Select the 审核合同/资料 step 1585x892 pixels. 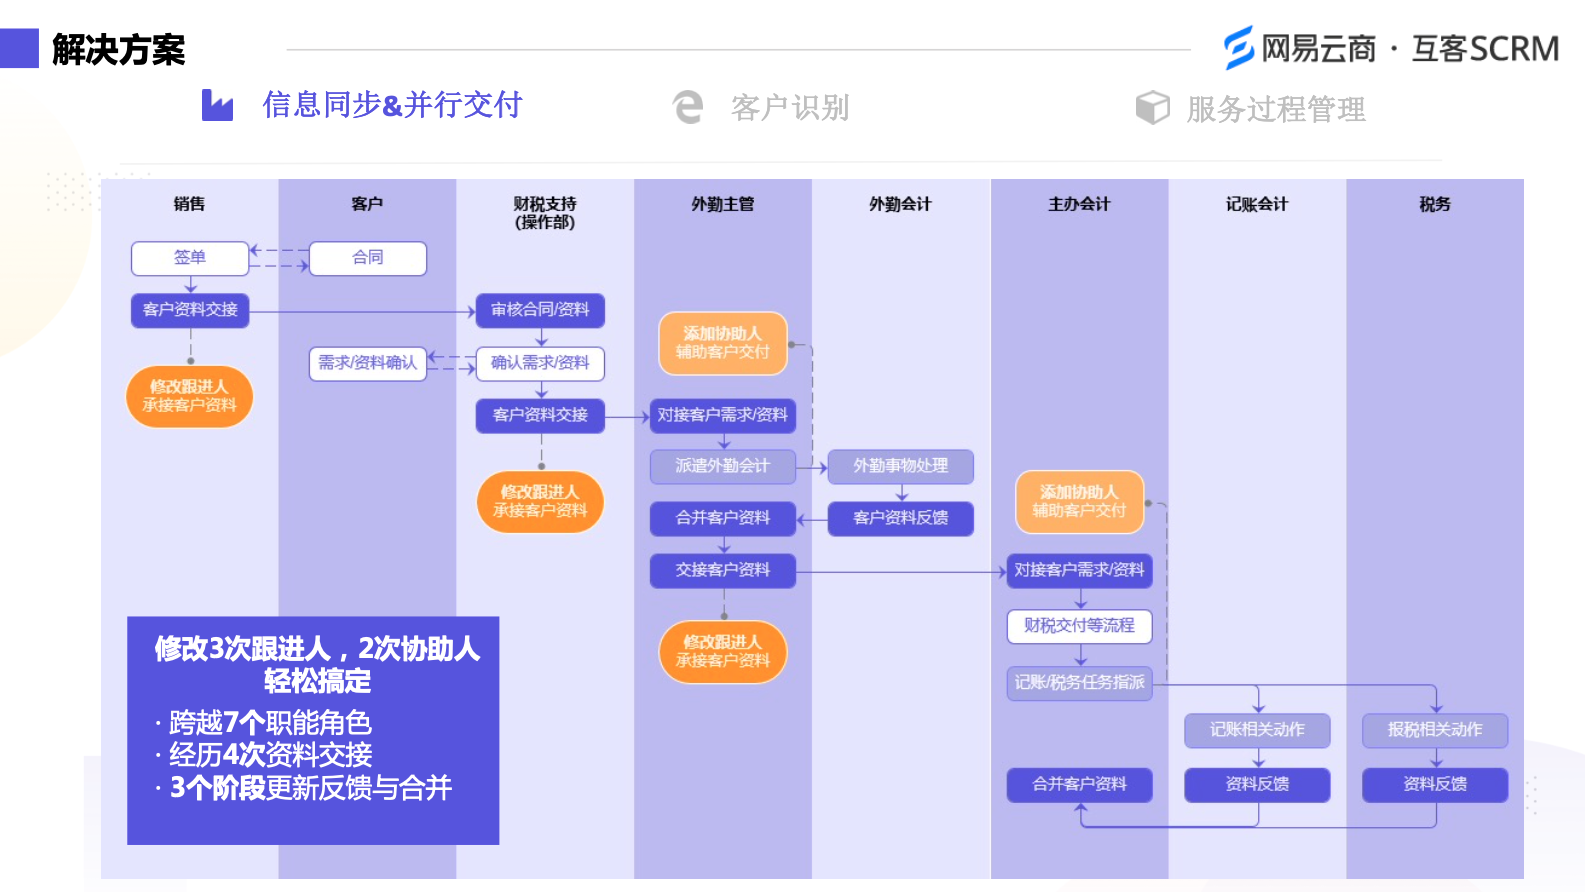pyautogui.click(x=540, y=310)
